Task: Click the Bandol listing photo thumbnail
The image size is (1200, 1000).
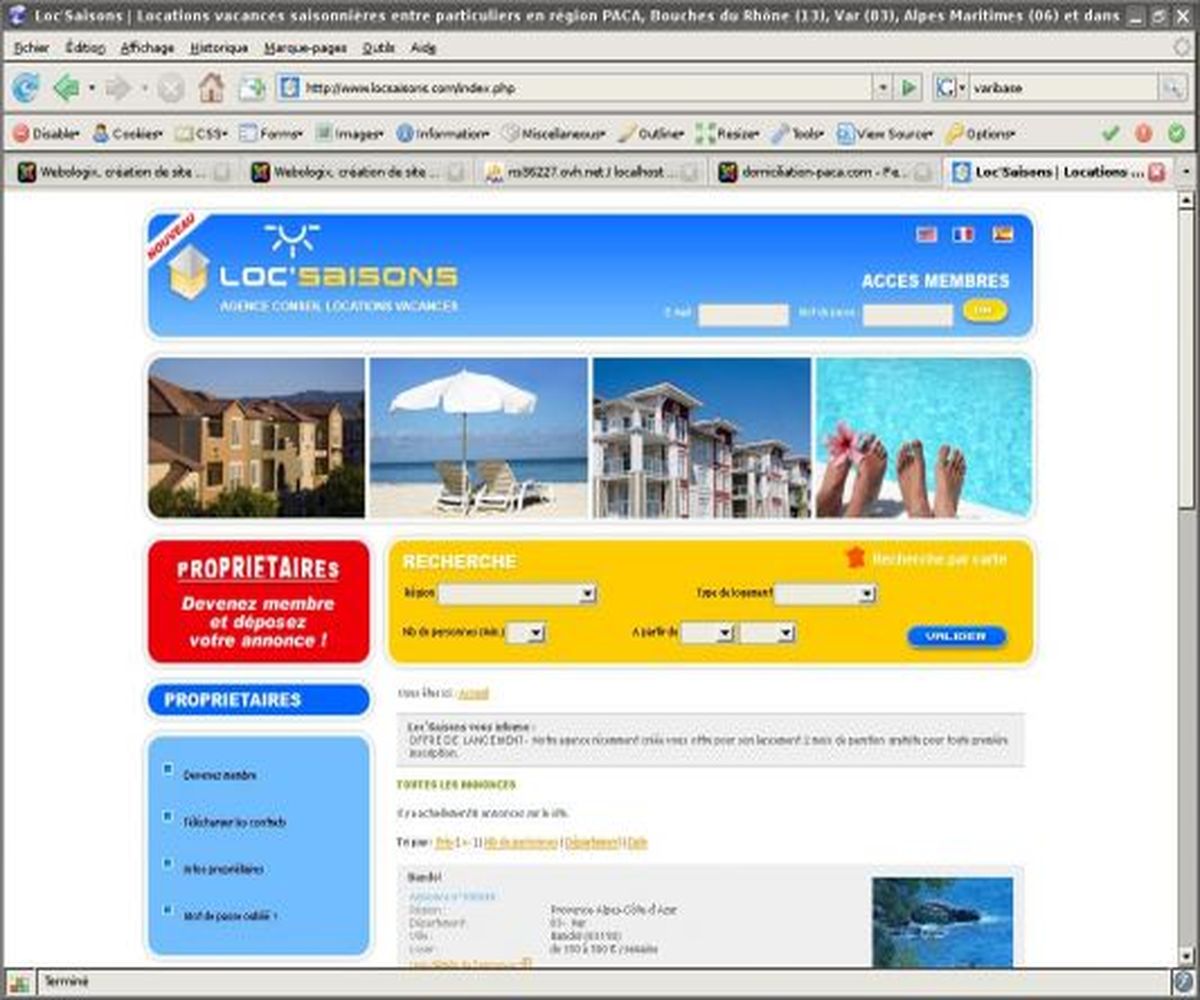Action: coord(942,923)
